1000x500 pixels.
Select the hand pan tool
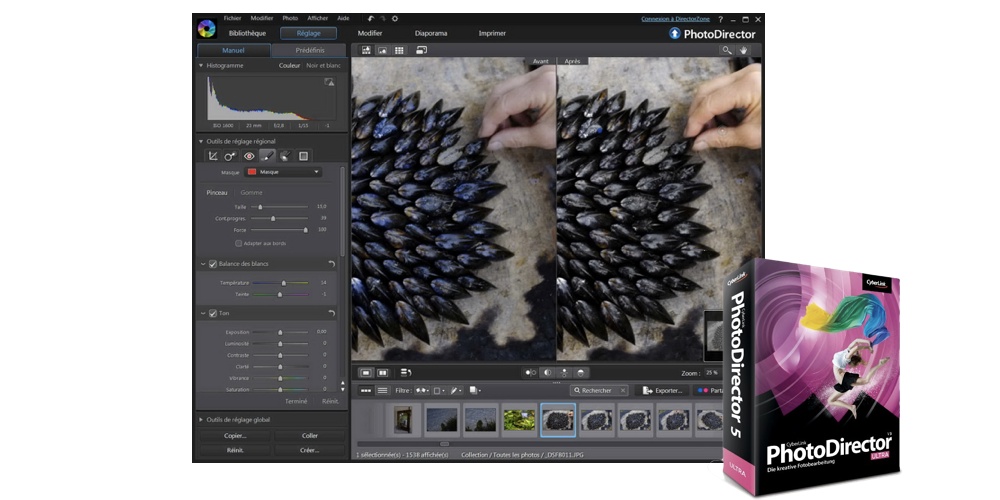click(743, 50)
